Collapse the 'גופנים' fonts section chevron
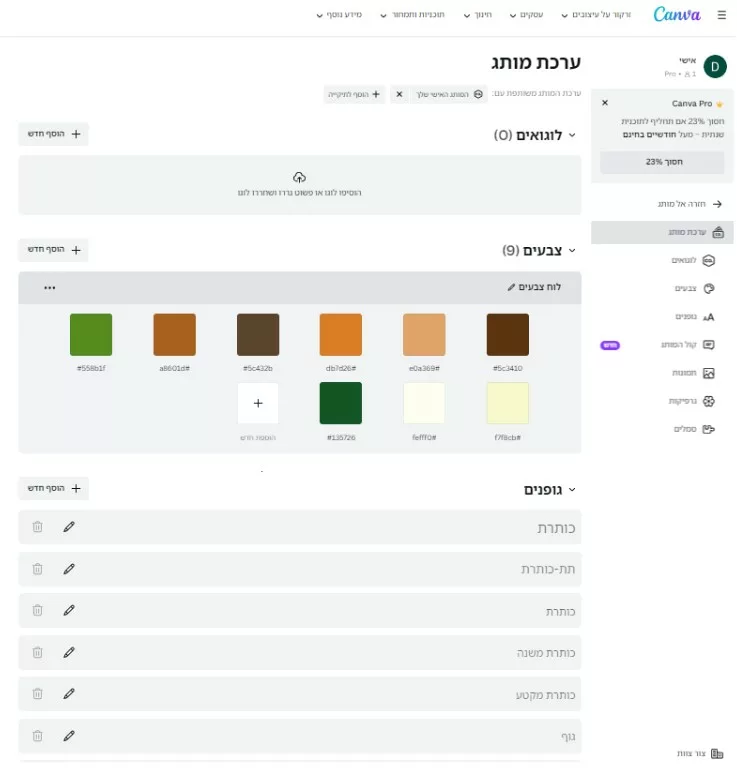Viewport: 737px width, 771px height. tap(572, 489)
